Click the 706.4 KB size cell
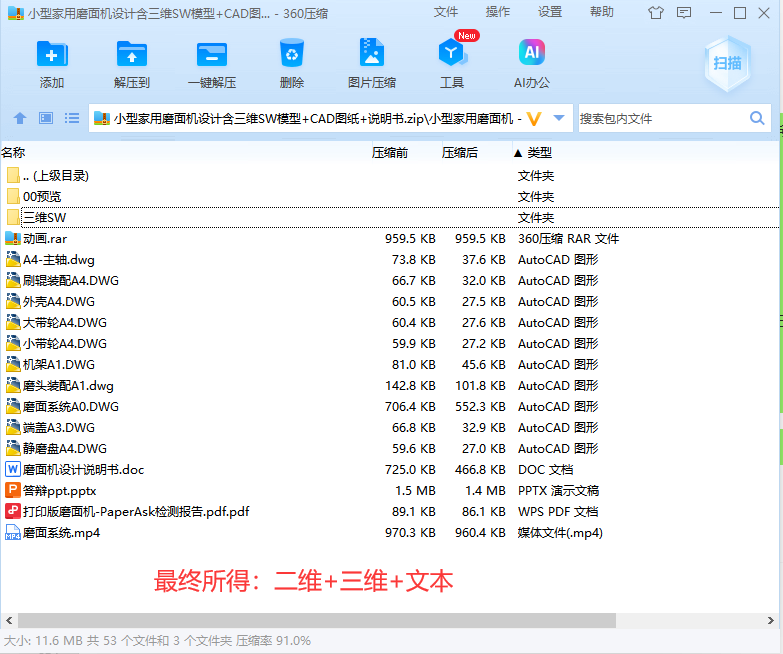This screenshot has height=654, width=783. point(410,406)
